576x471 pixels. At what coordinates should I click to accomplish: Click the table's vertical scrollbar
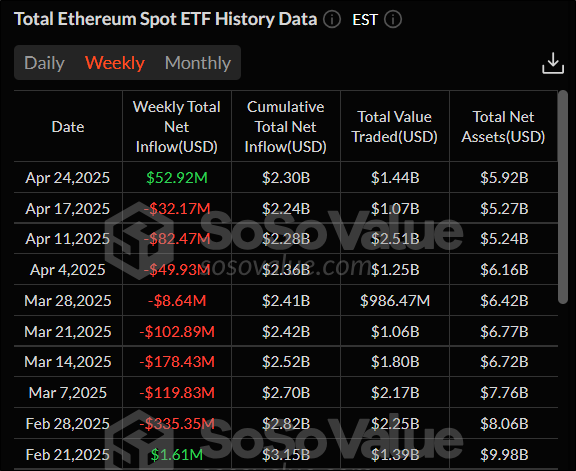tap(562, 197)
